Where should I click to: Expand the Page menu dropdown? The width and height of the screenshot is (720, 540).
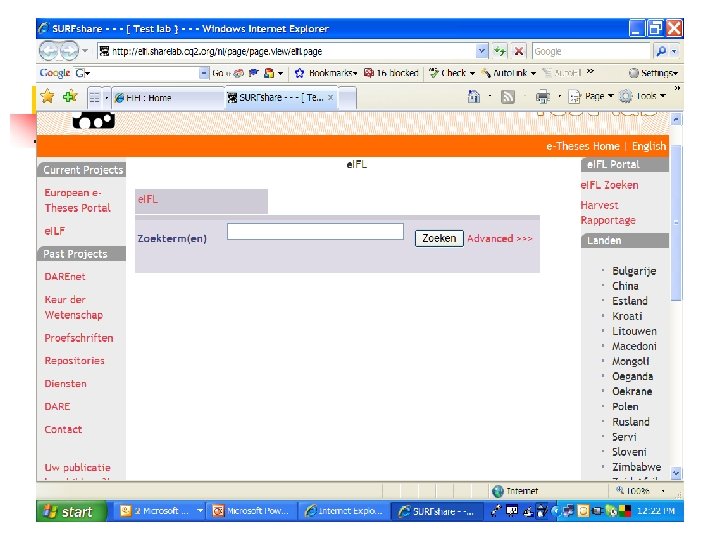[x=611, y=96]
